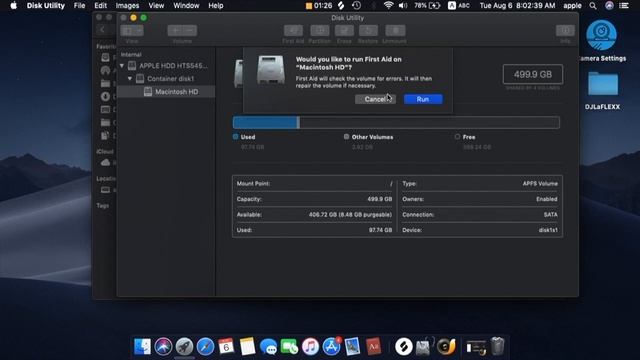Open App Store in the Dock
Screen dimensions: 640x360
(331, 347)
